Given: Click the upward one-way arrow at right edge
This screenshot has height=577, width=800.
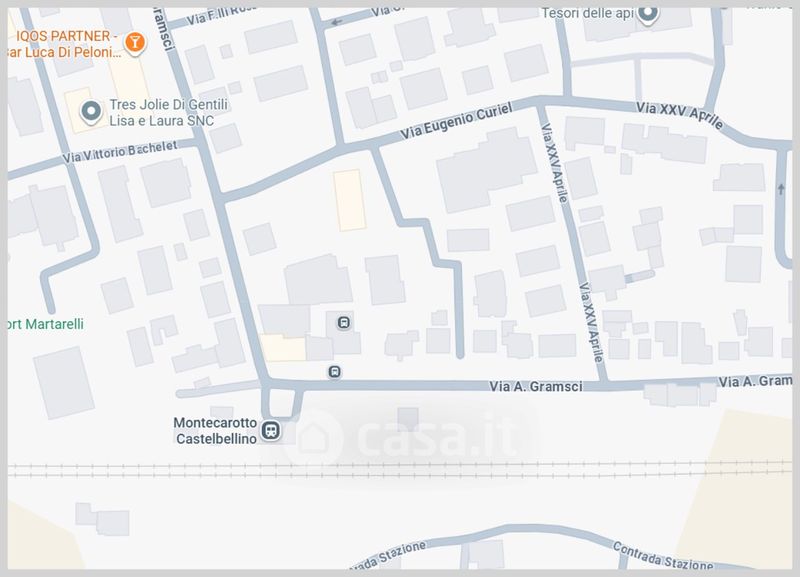Looking at the screenshot, I should (x=780, y=188).
